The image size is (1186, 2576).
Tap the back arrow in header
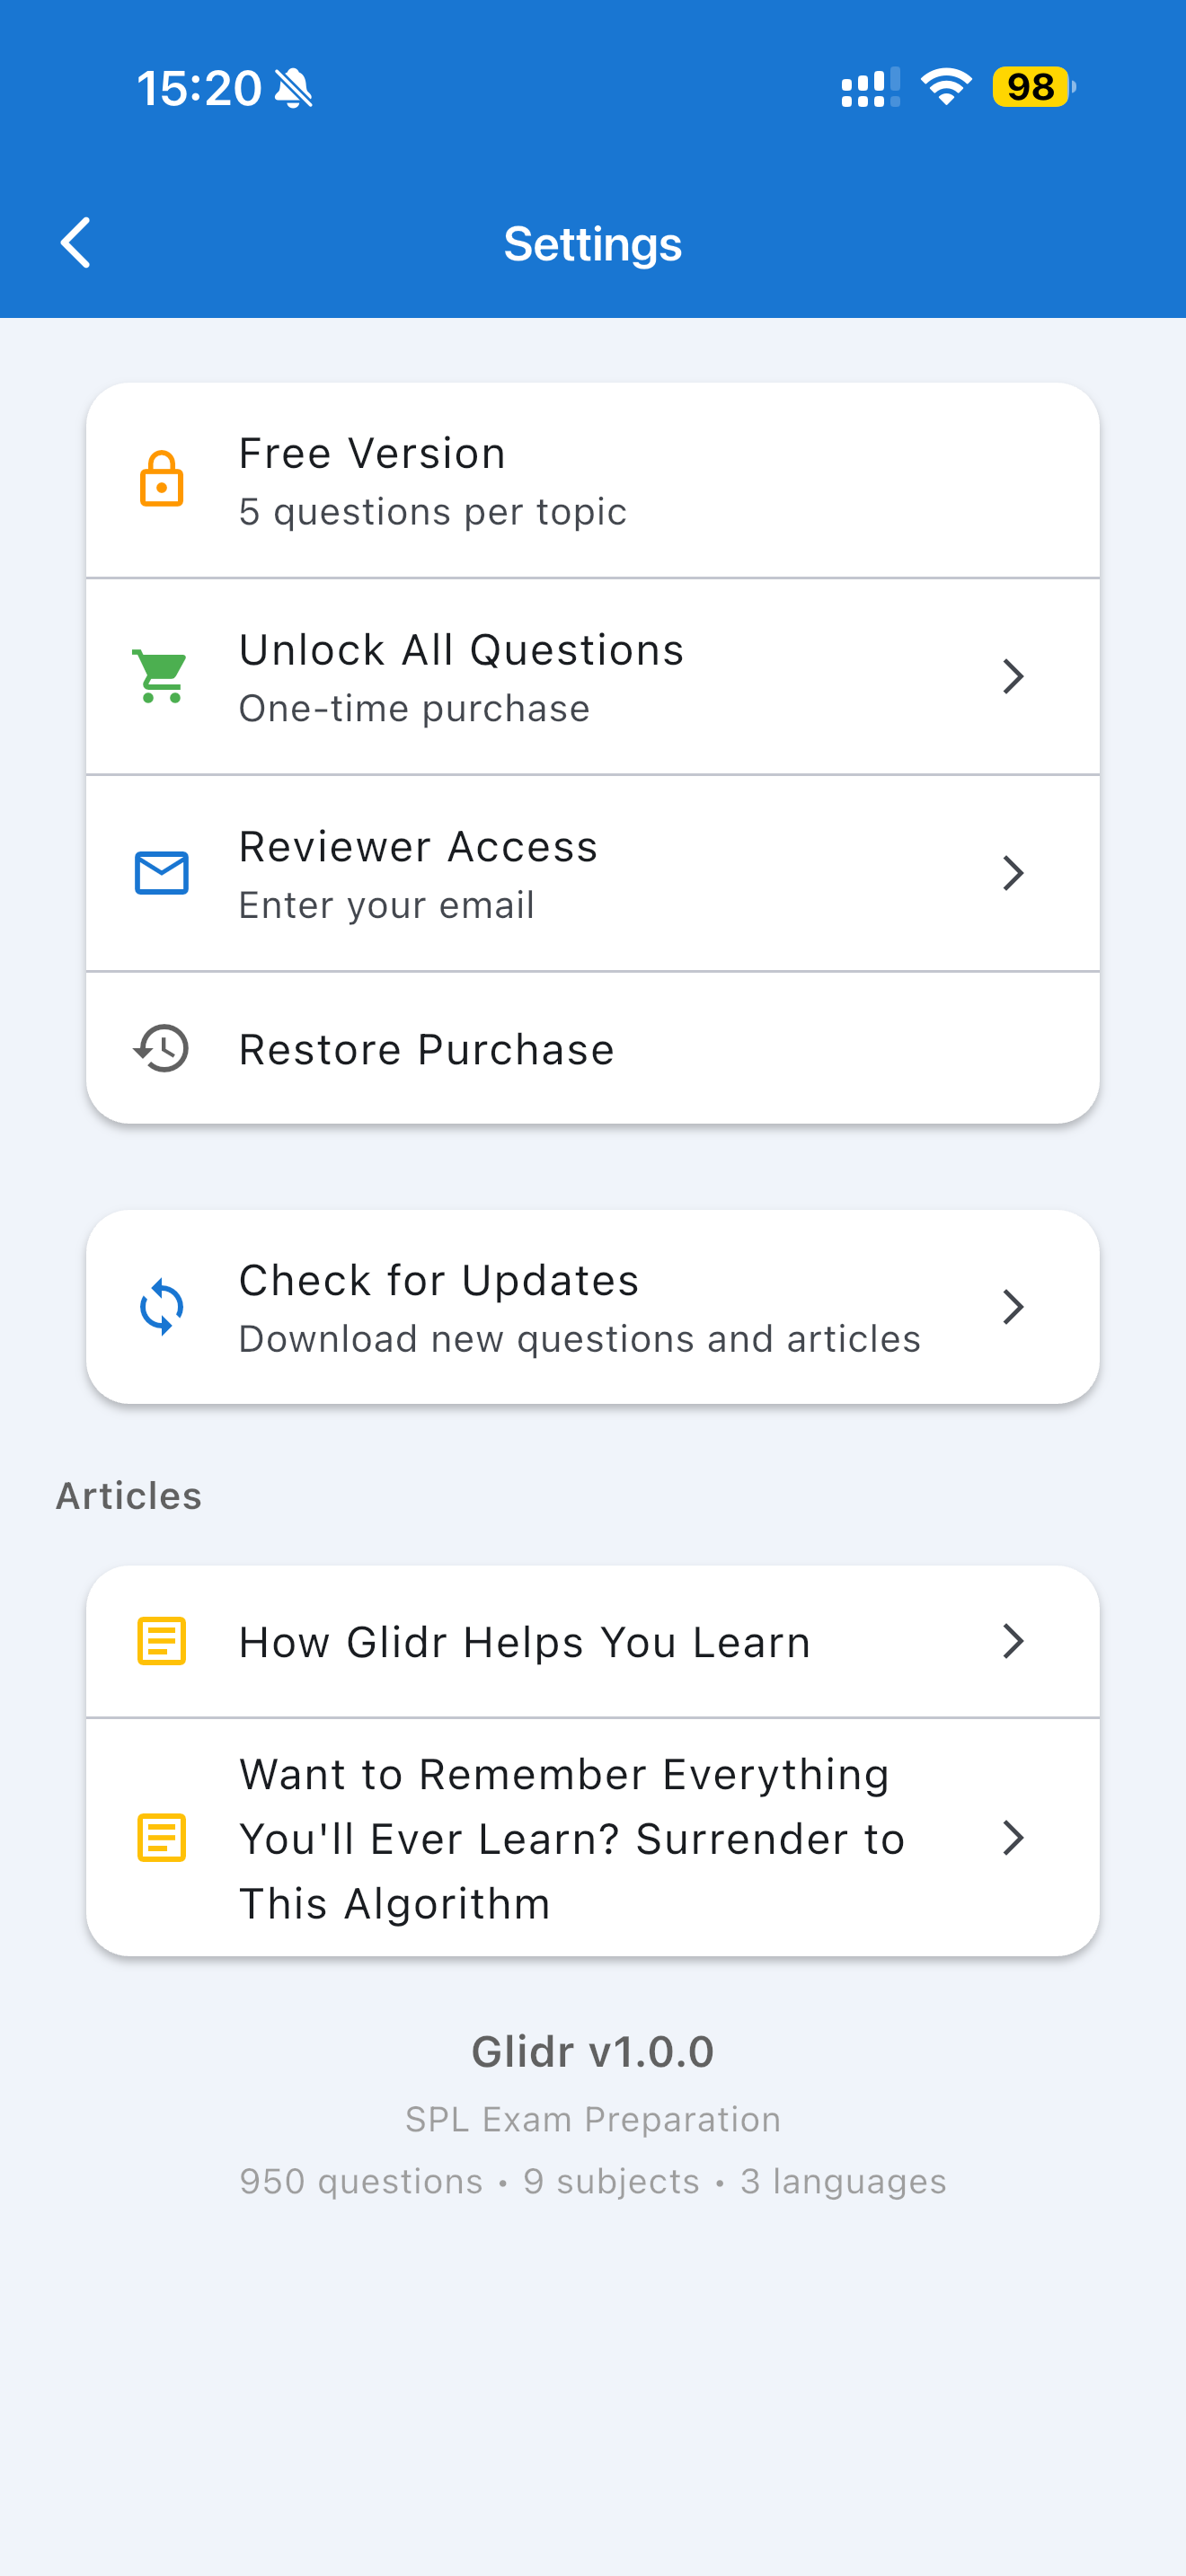[x=76, y=243]
